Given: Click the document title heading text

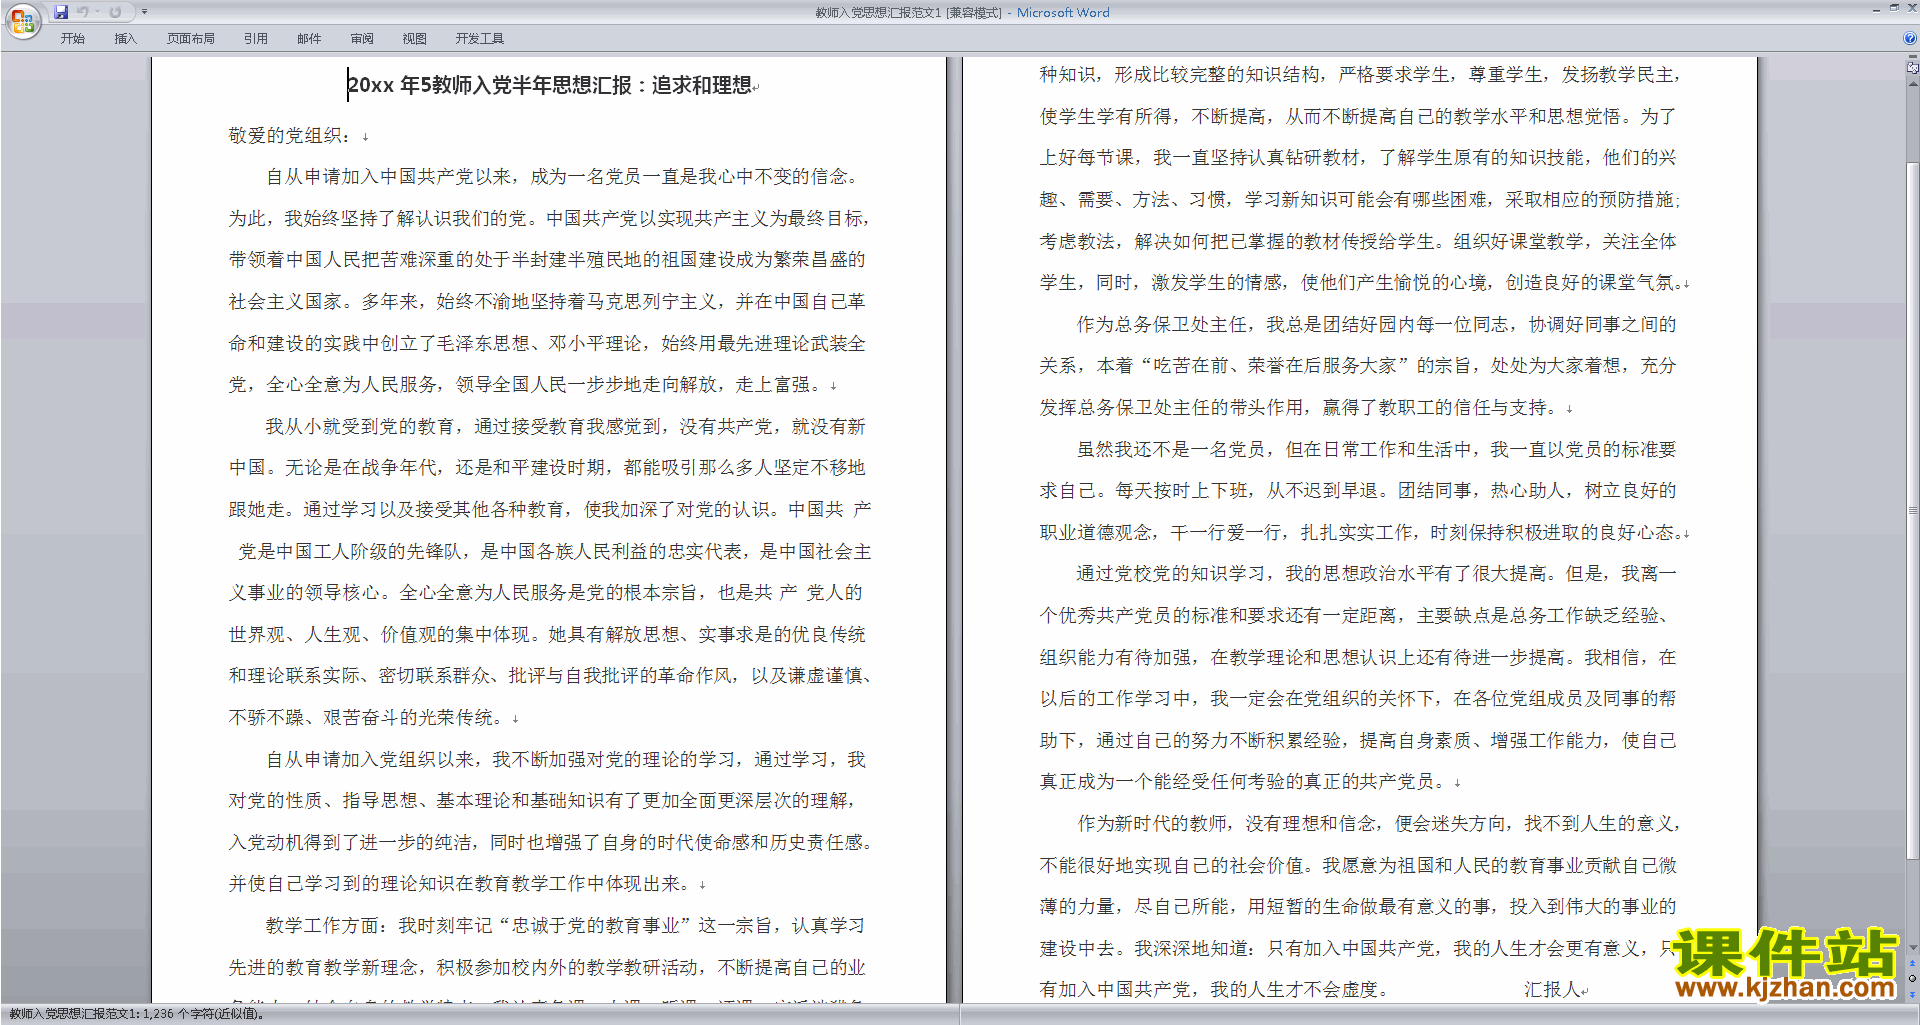Looking at the screenshot, I should pos(550,85).
